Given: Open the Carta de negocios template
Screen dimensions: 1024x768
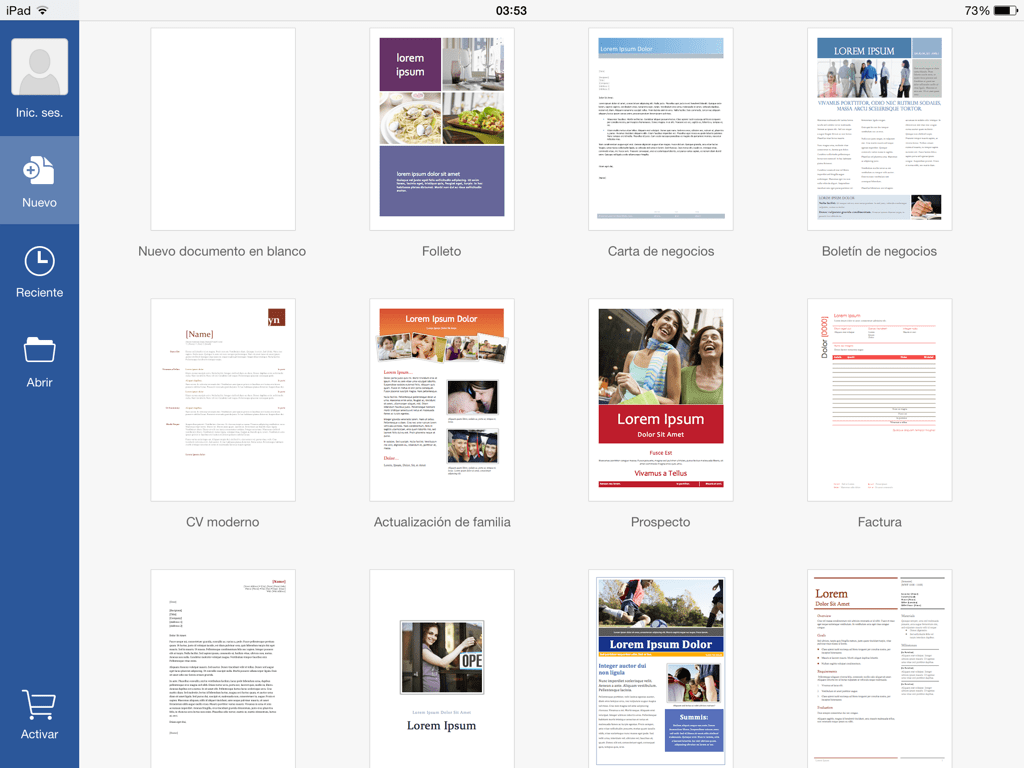Looking at the screenshot, I should (660, 128).
